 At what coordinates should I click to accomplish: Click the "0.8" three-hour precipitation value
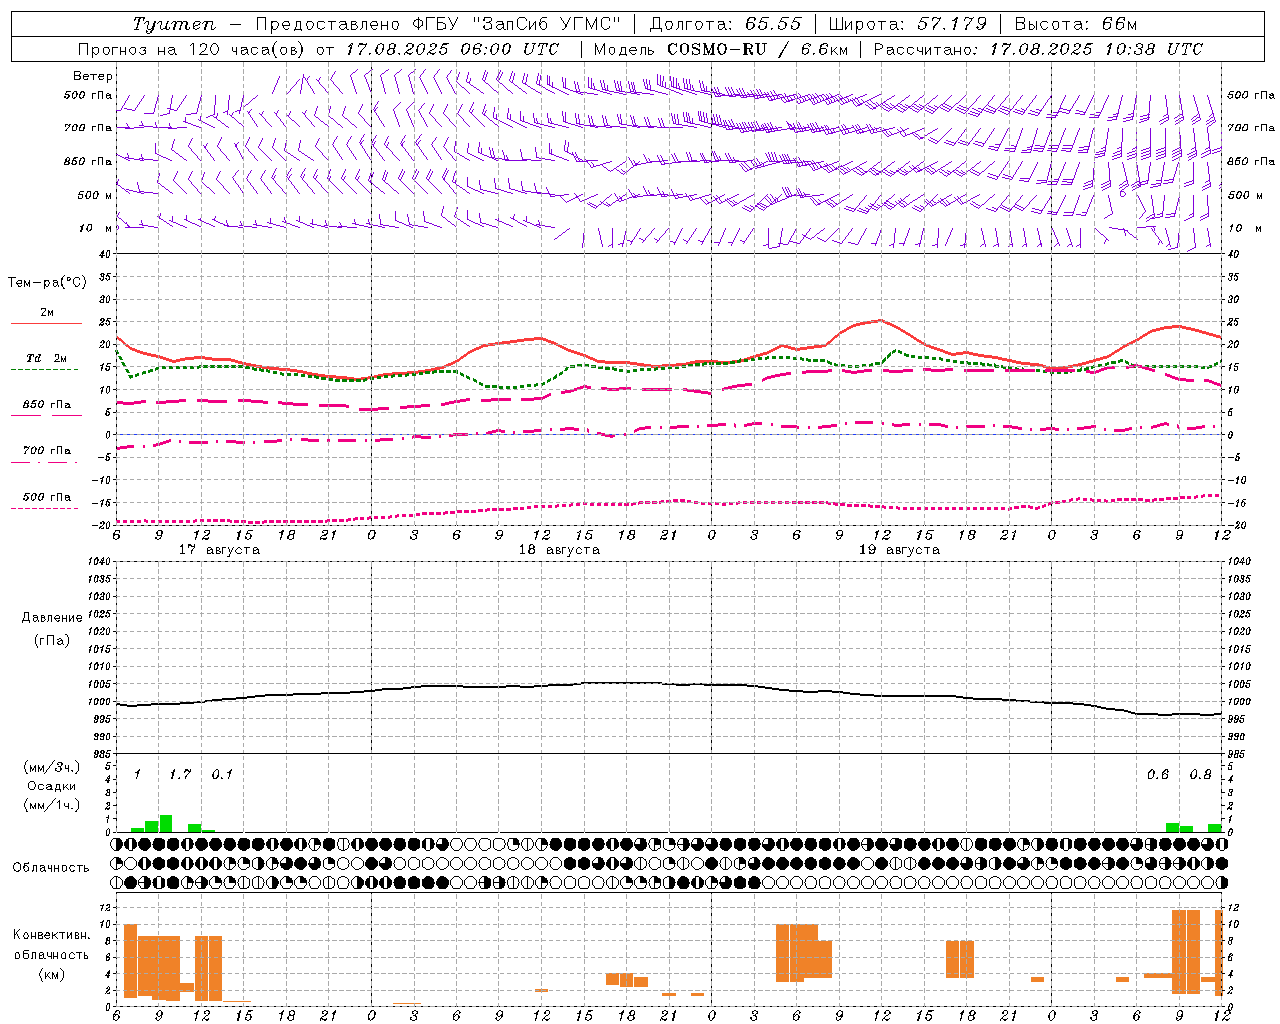pos(1200,774)
